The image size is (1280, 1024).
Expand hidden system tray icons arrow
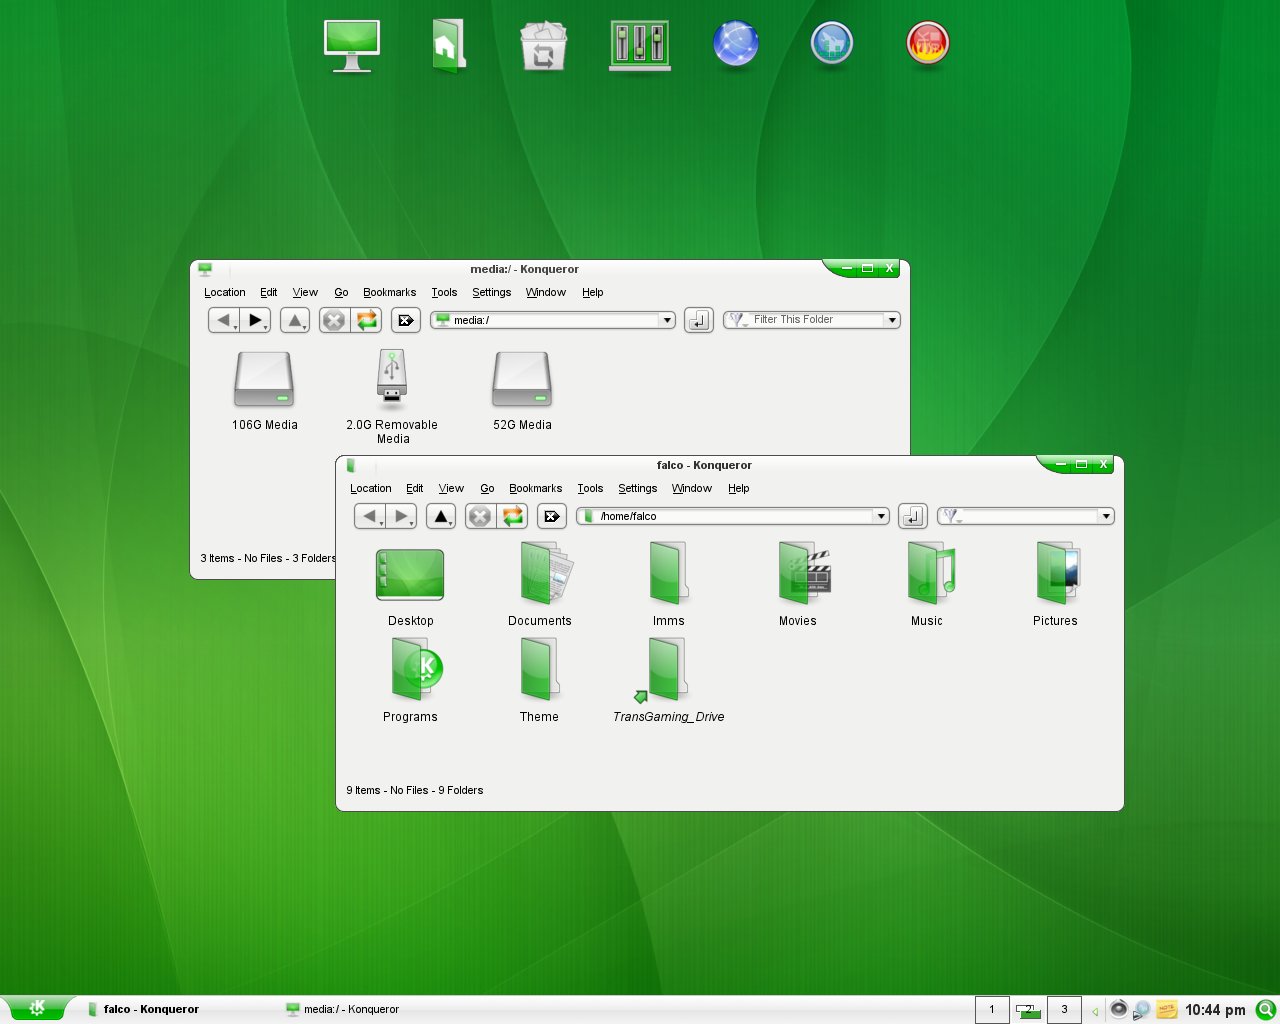coord(1096,1010)
